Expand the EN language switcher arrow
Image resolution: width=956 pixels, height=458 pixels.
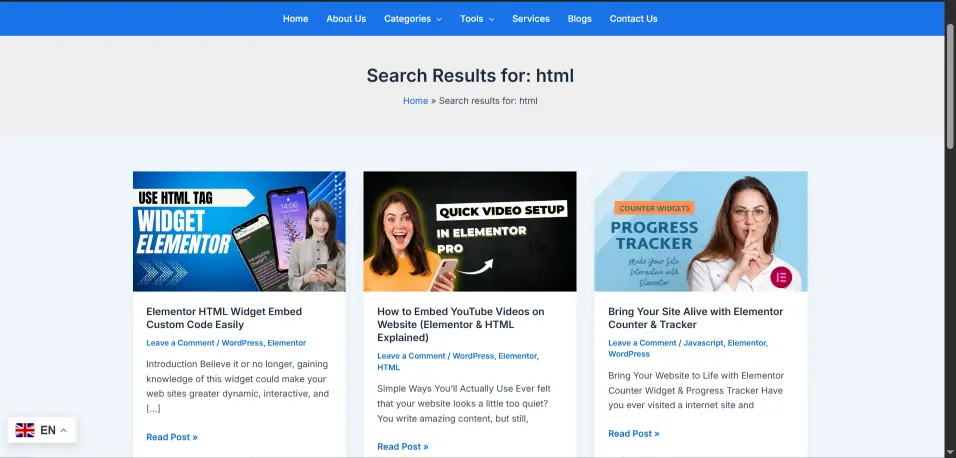(x=63, y=431)
